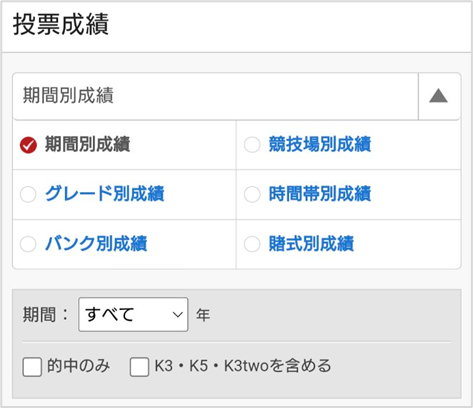Viewport: 473px width, 408px height.
Task: Click the K3・K5・K3twoを含める label text
Action: (x=243, y=366)
